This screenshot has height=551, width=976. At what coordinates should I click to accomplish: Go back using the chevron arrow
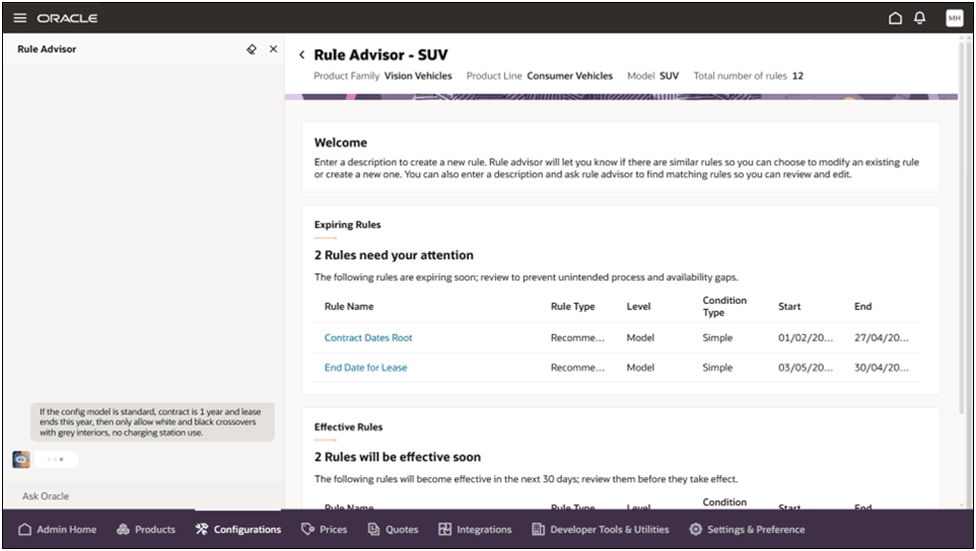[302, 55]
